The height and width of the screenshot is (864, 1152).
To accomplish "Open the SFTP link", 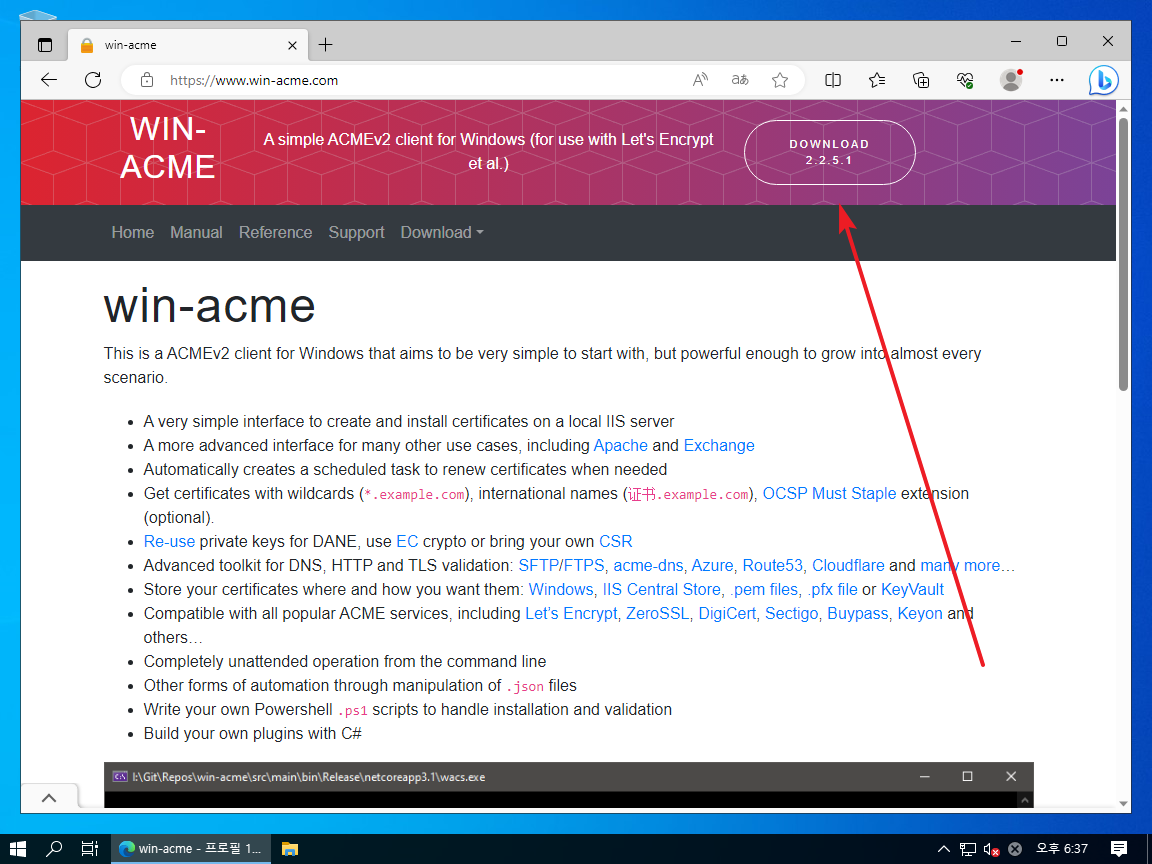I will pos(539,565).
